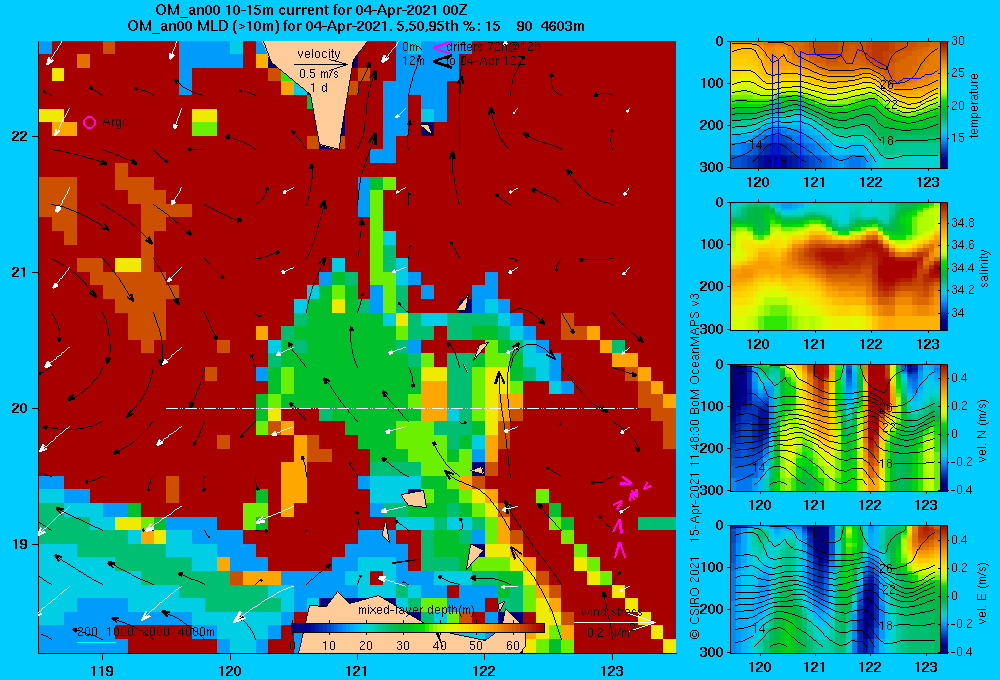This screenshot has height=680, width=1000.
Task: Click the '0.5 m/s' scale text
Action: pyautogui.click(x=319, y=74)
